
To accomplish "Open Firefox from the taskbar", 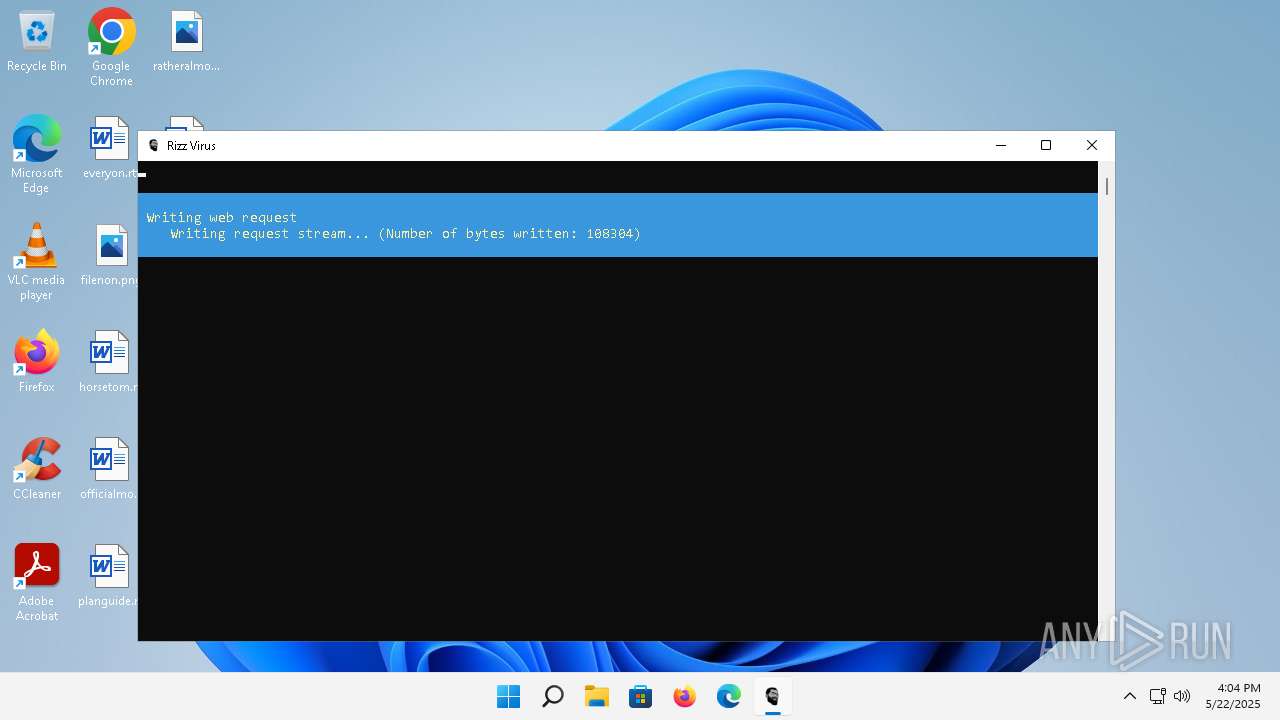I will pos(685,696).
